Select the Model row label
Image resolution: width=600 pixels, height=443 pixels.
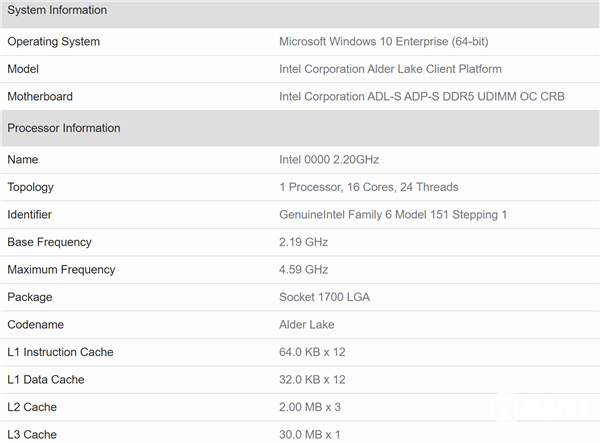[x=24, y=69]
